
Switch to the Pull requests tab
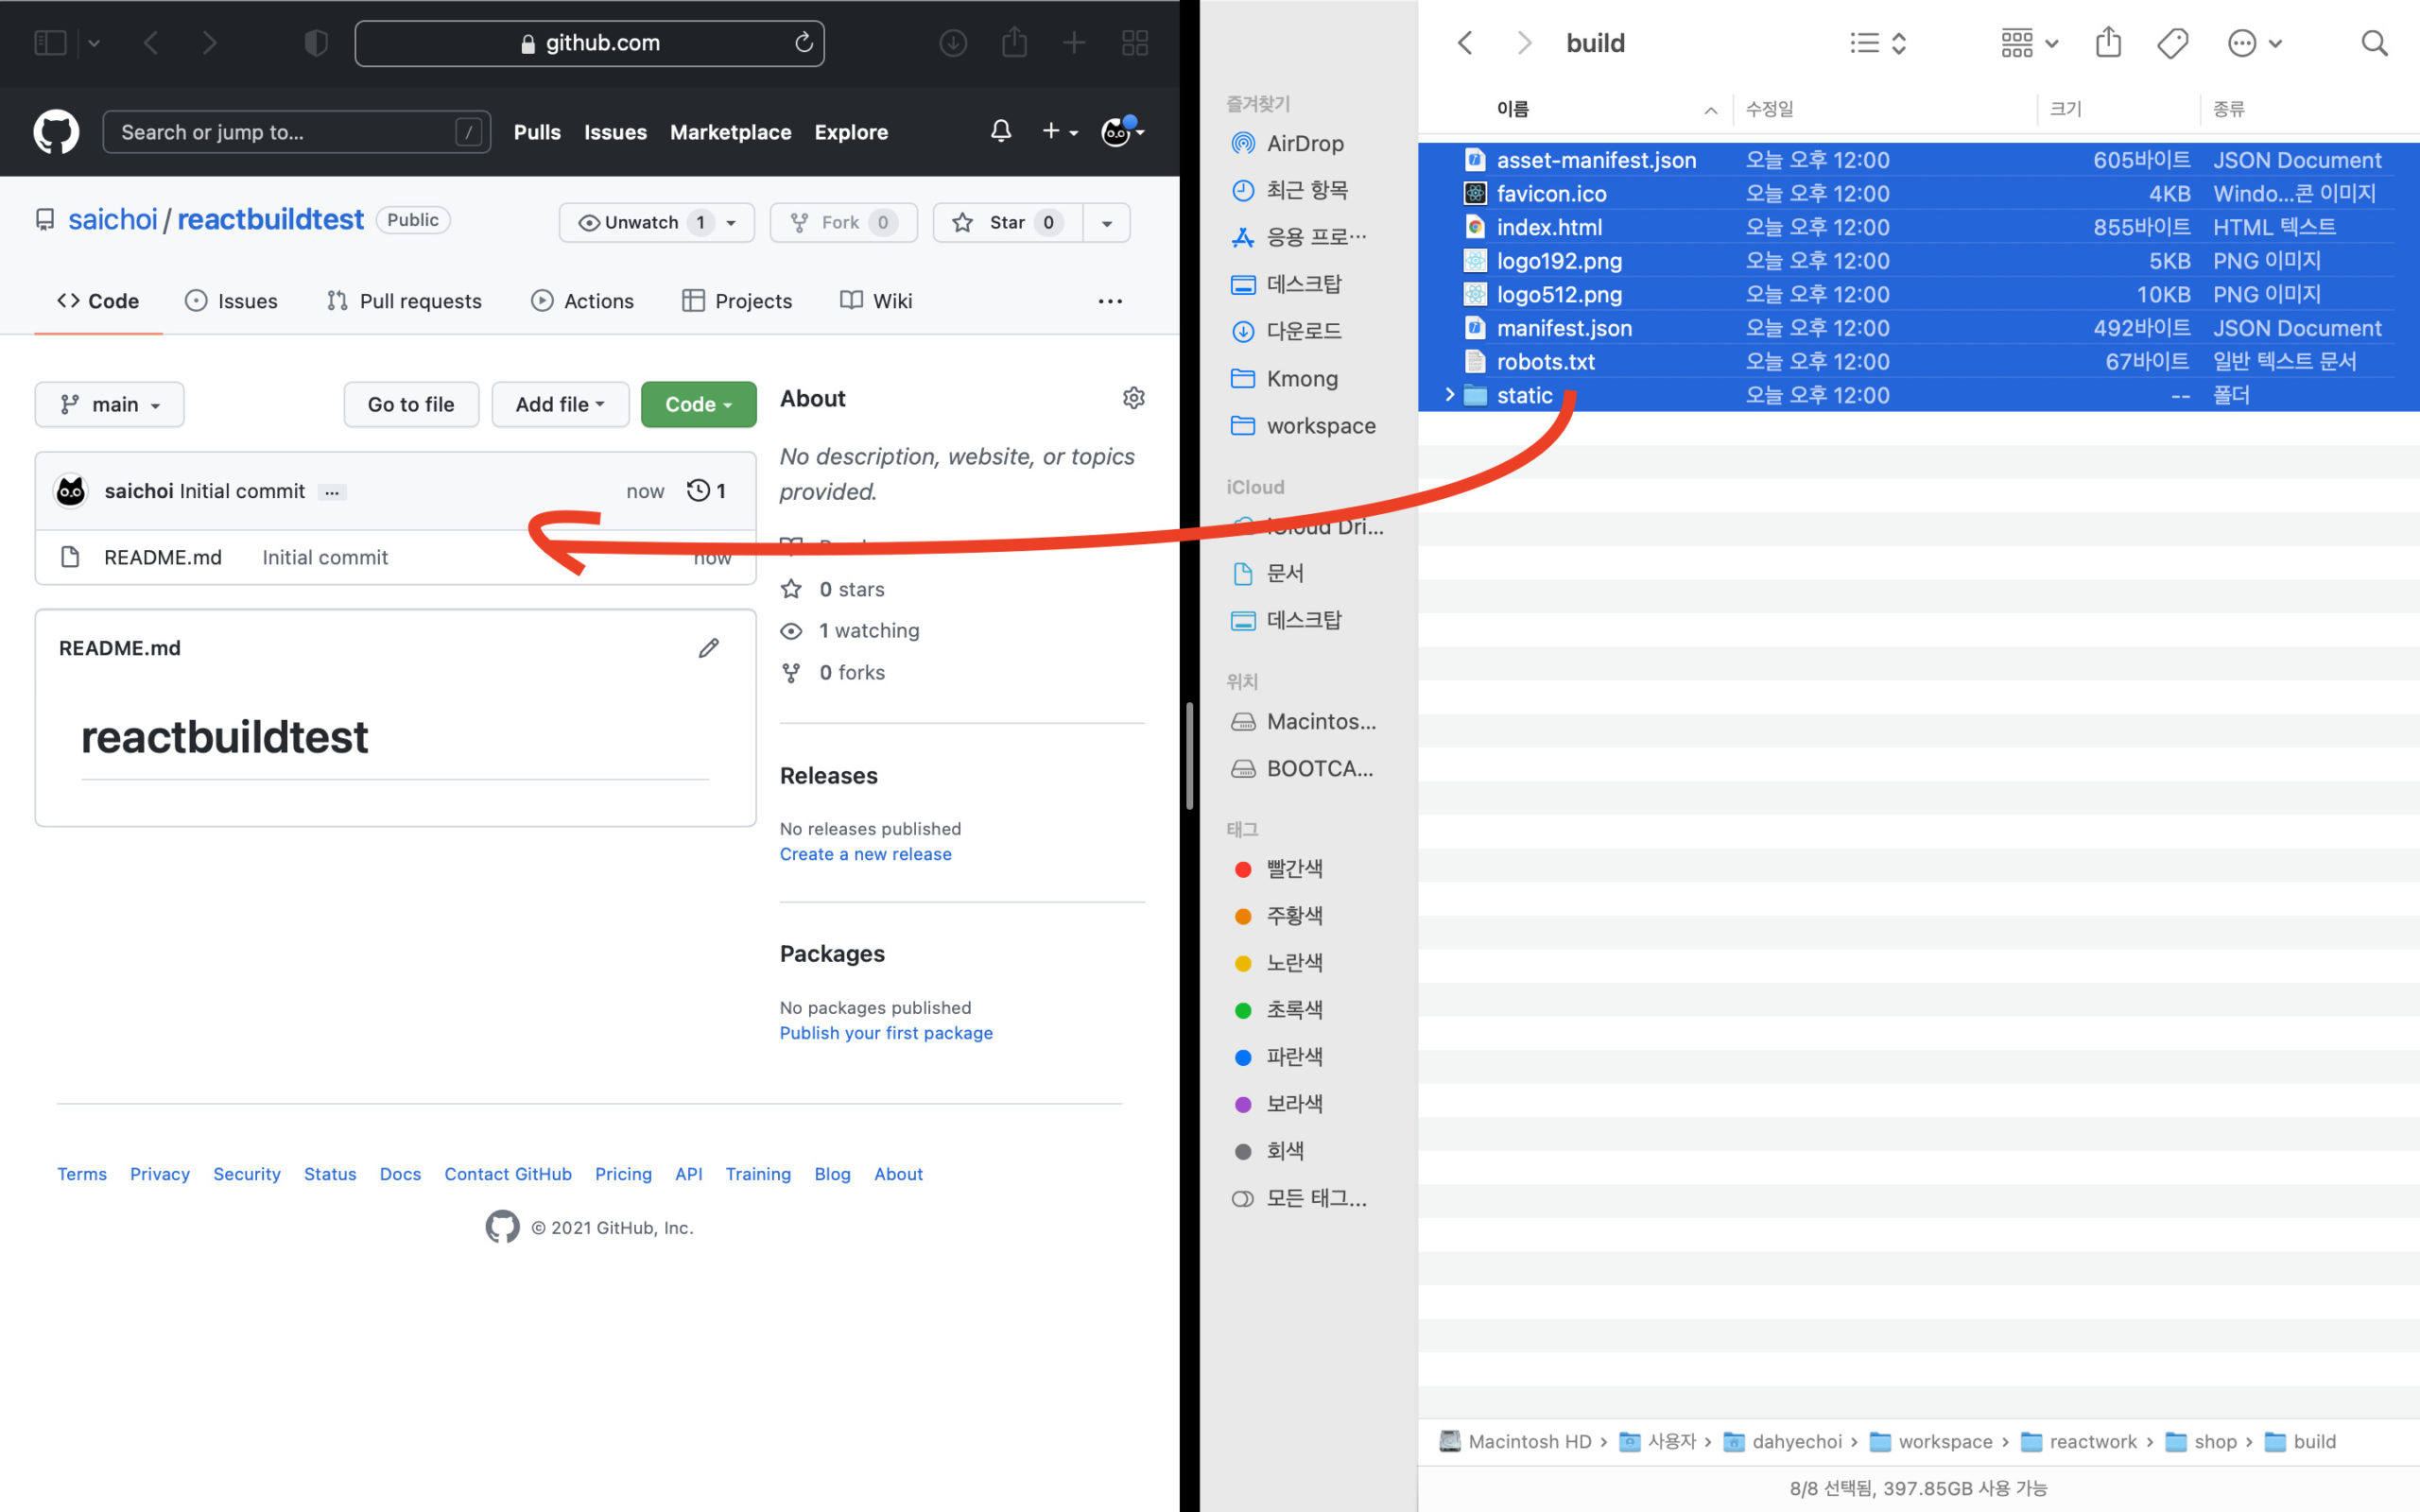[404, 301]
